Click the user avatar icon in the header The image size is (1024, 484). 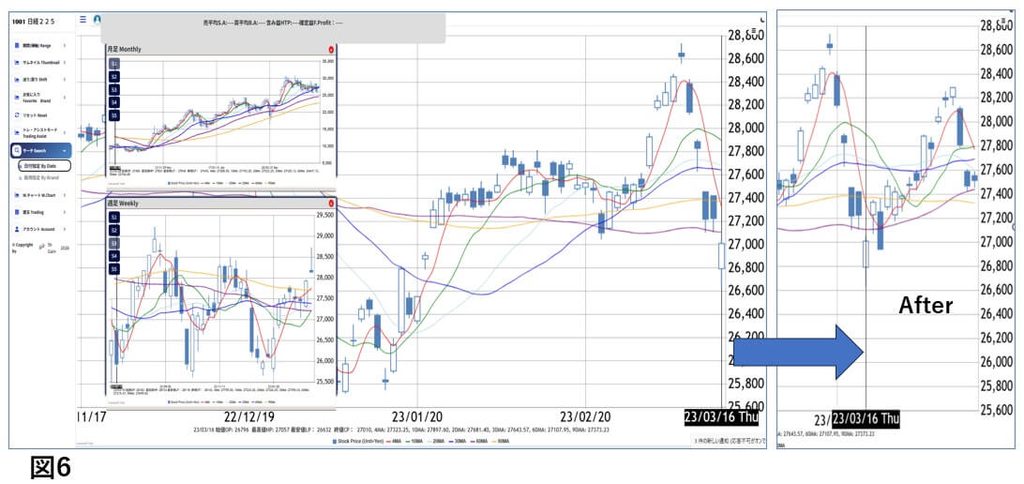coord(97,19)
